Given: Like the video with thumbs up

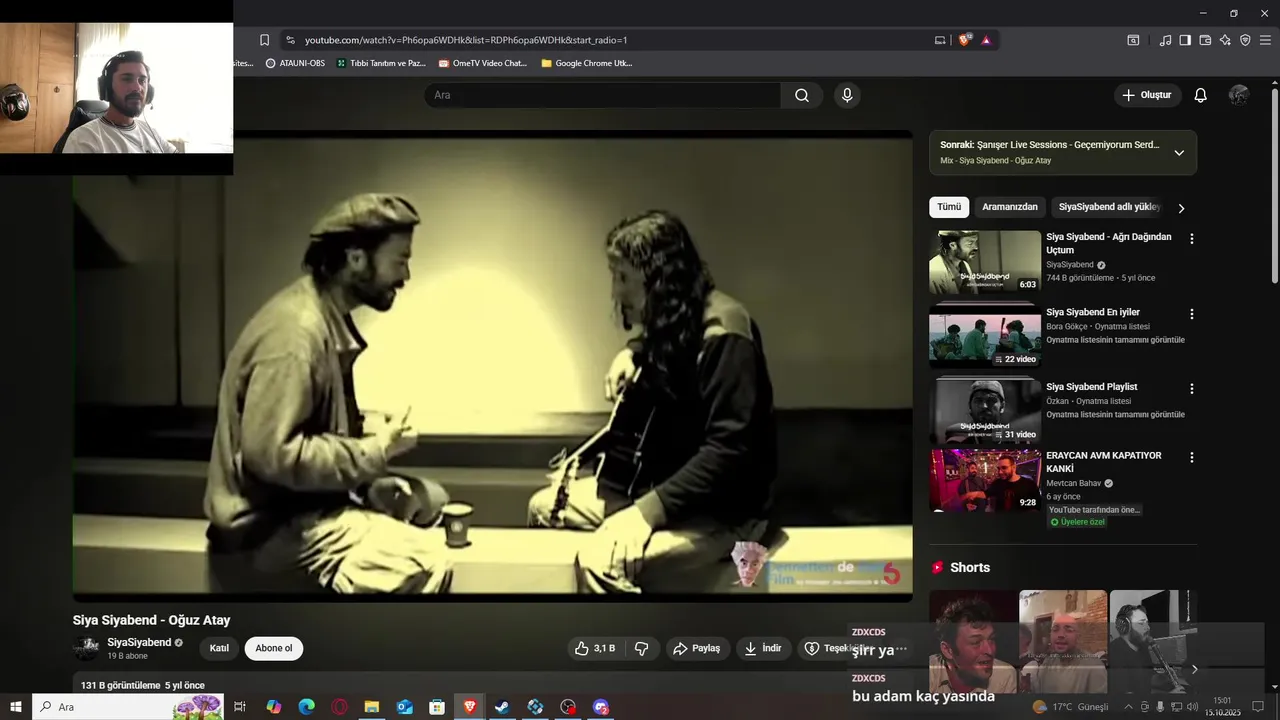Looking at the screenshot, I should tap(595, 648).
